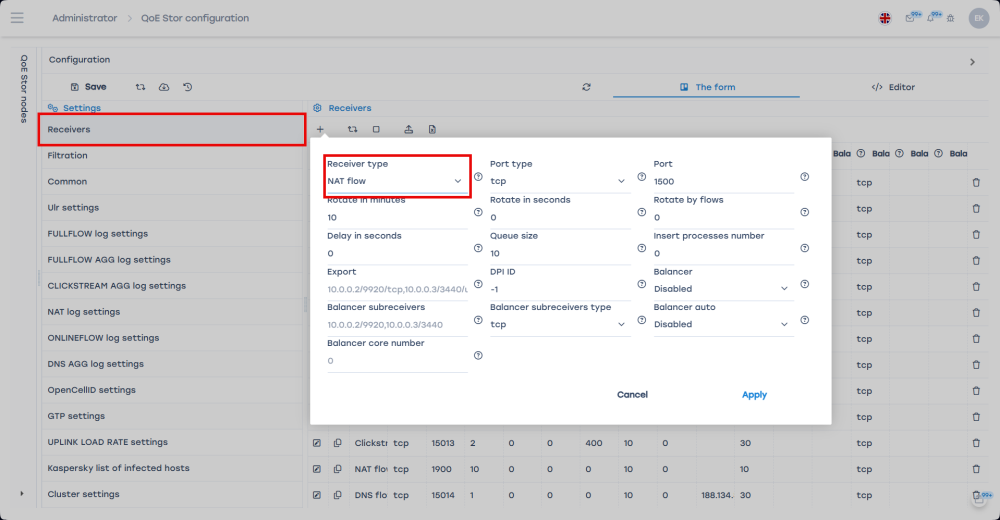Click the bug report icon

pos(950,18)
